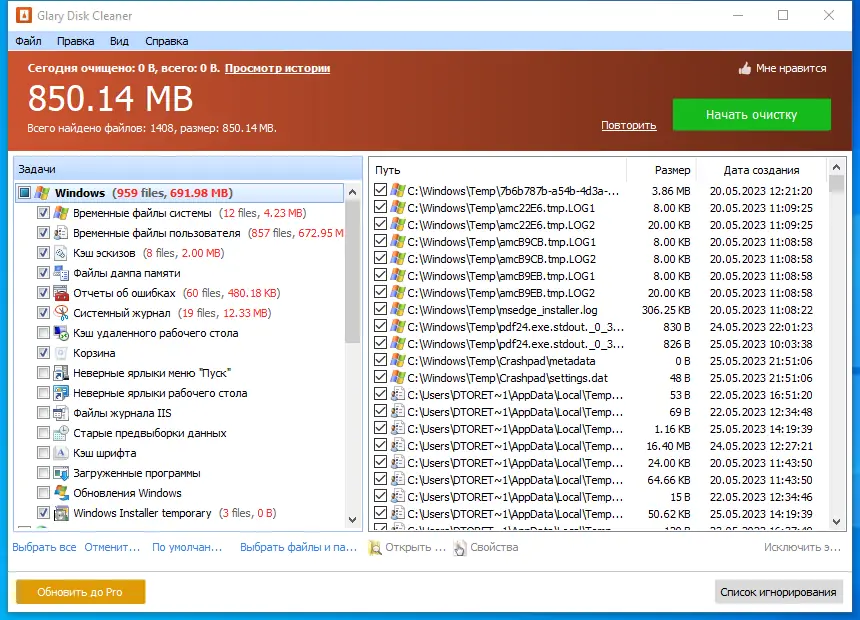This screenshot has height=620, width=860.
Task: Open Список игнорирования
Action: click(778, 592)
